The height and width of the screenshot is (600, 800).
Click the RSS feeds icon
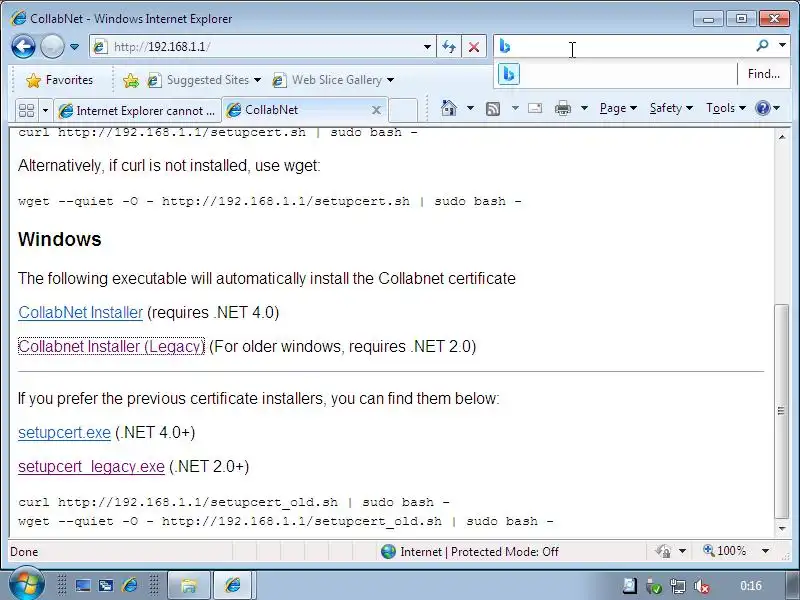493,108
